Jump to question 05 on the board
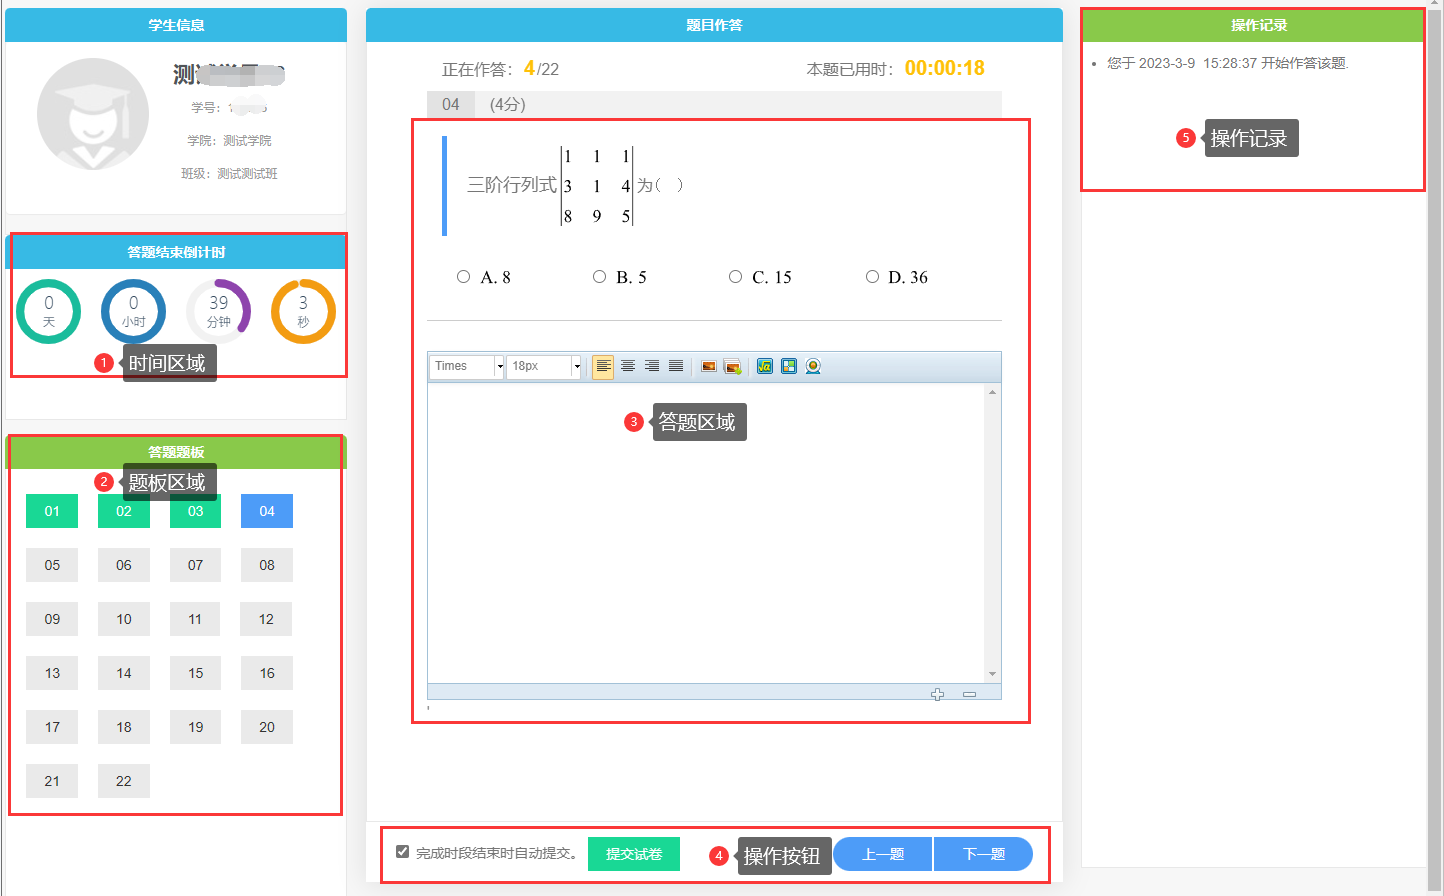This screenshot has width=1444, height=896. pyautogui.click(x=52, y=565)
